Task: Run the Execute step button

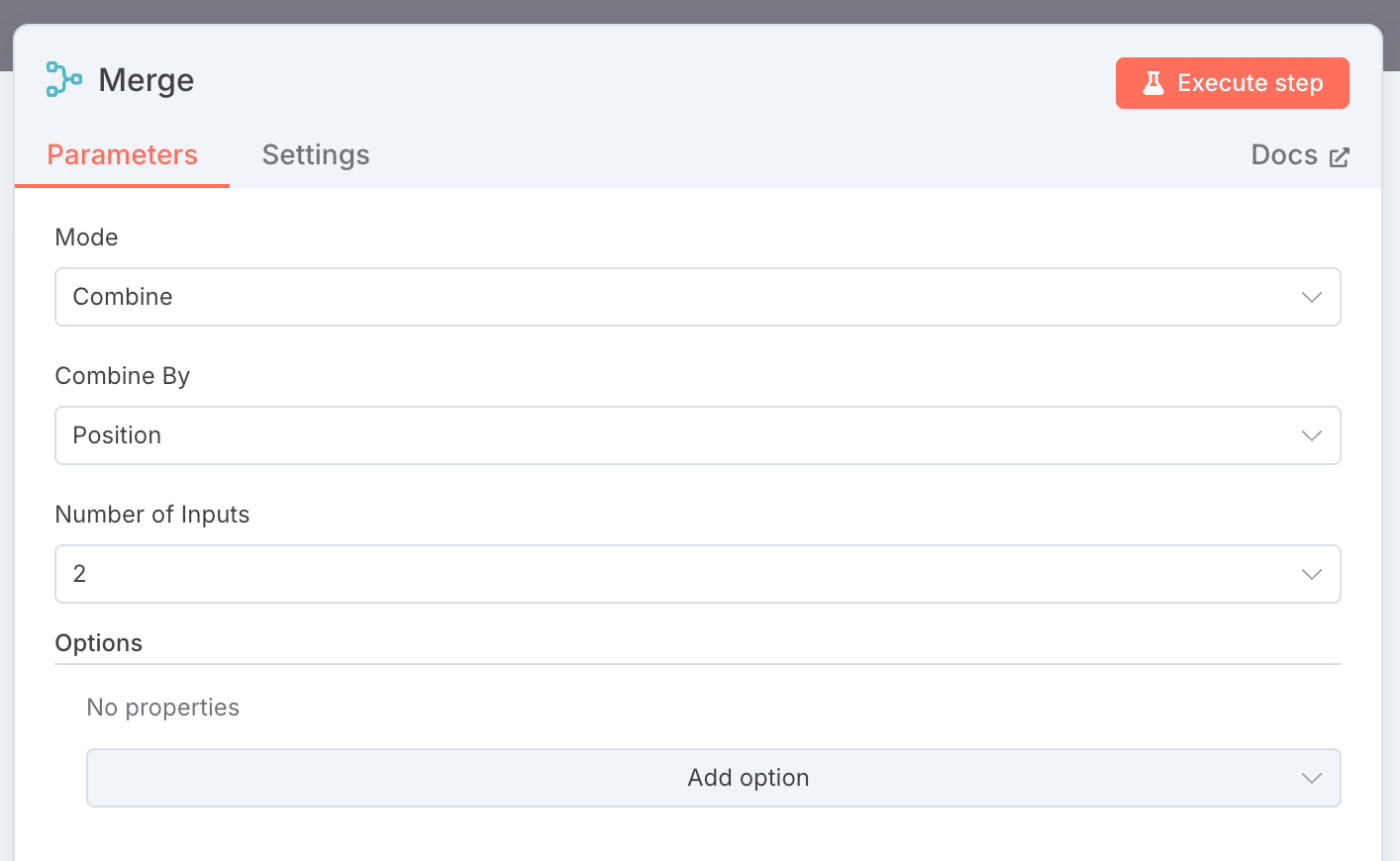Action: pos(1232,83)
